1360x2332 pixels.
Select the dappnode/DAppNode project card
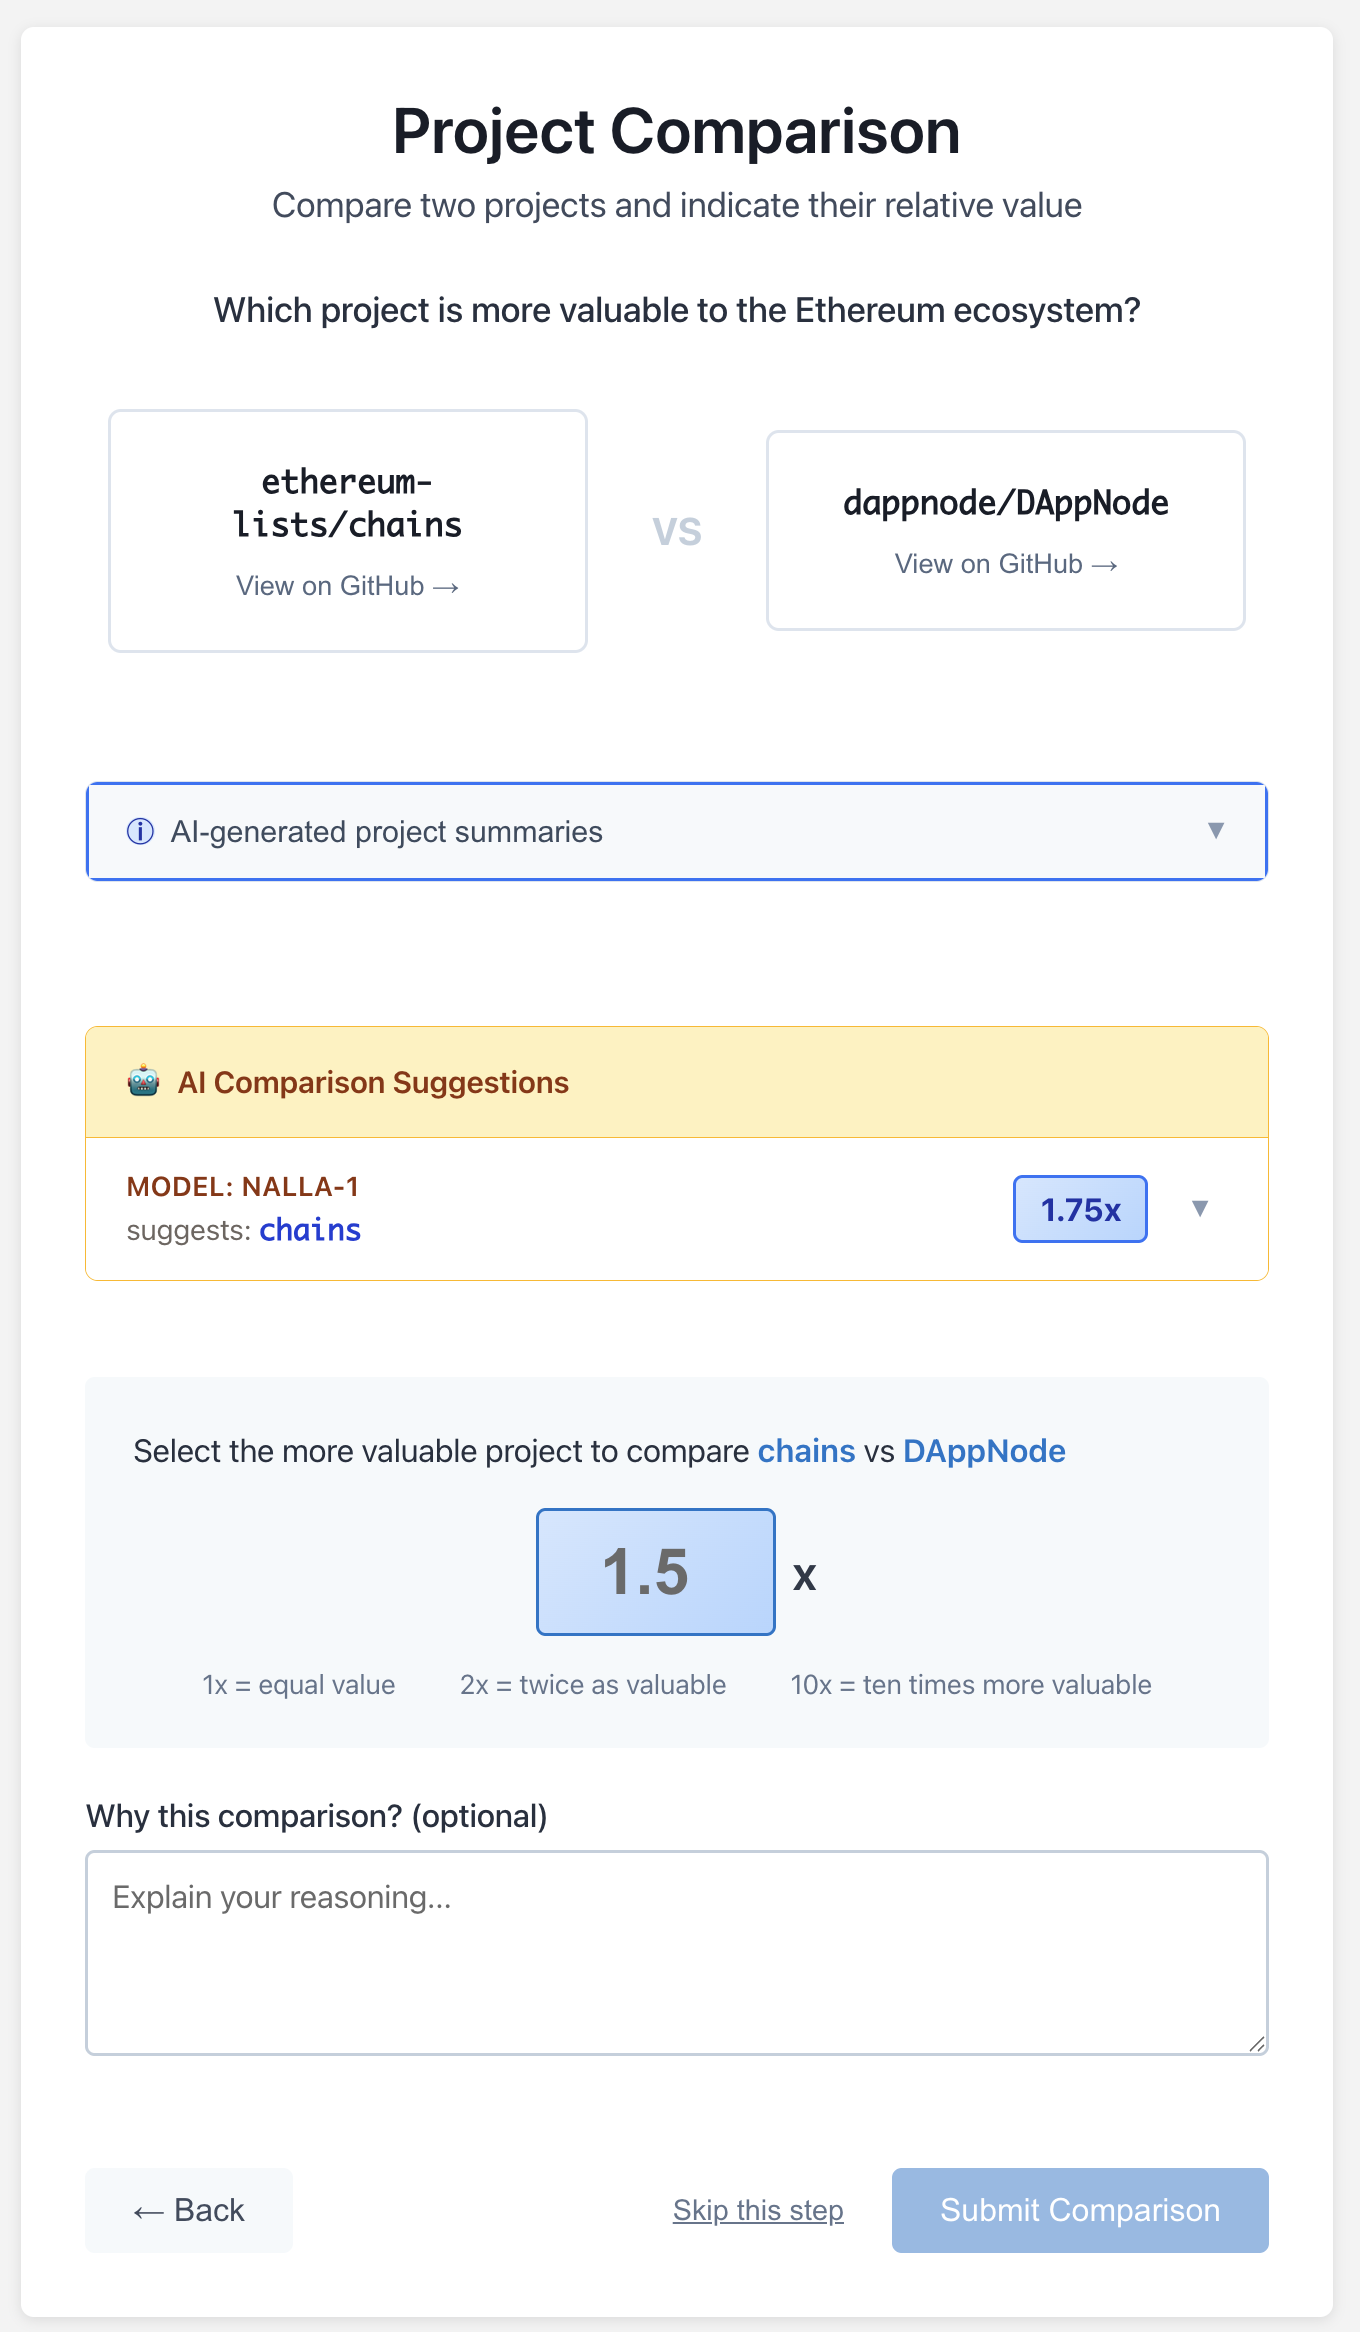tap(1005, 503)
